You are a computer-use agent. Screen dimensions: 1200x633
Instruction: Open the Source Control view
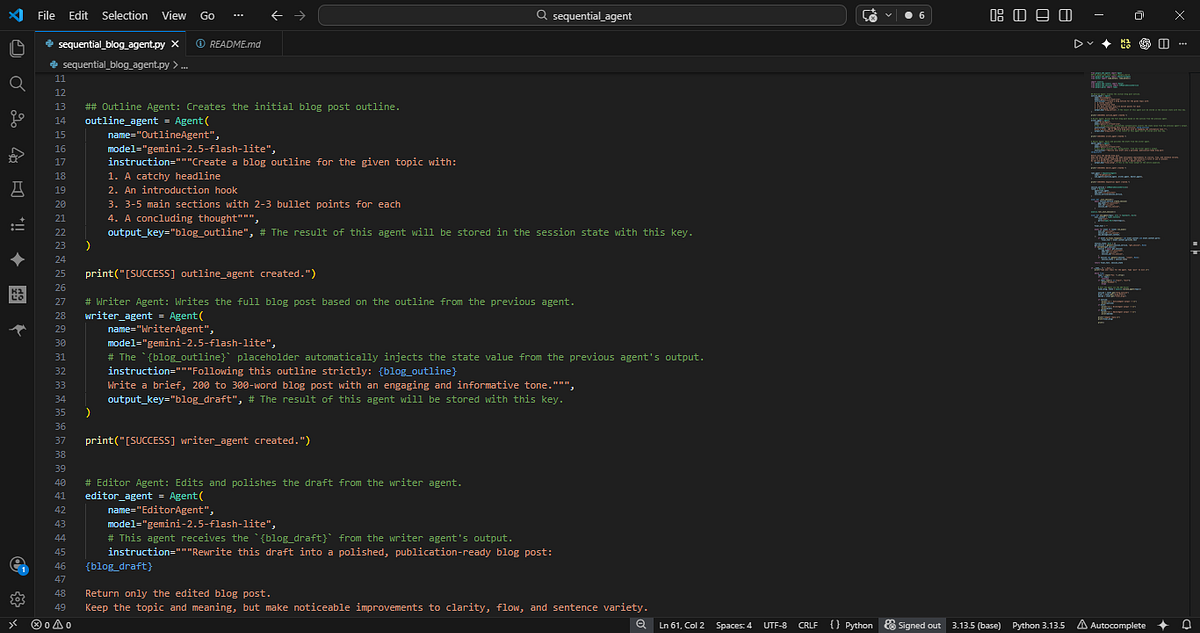pos(16,119)
